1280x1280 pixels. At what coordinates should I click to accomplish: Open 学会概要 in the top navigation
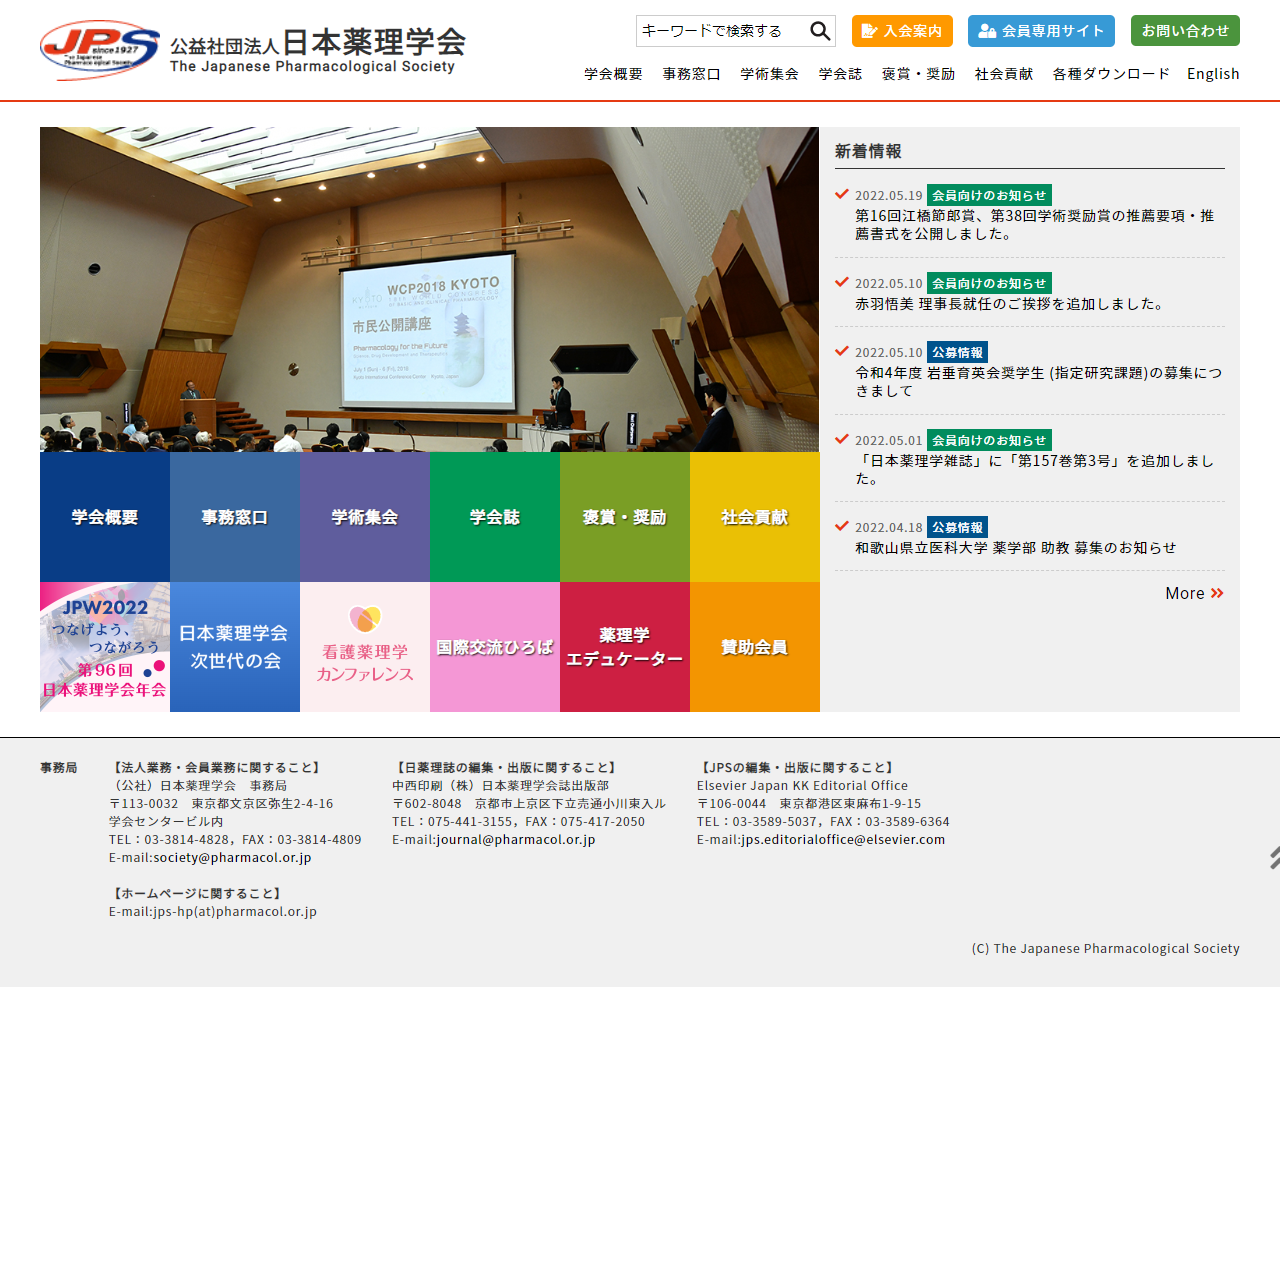(613, 74)
